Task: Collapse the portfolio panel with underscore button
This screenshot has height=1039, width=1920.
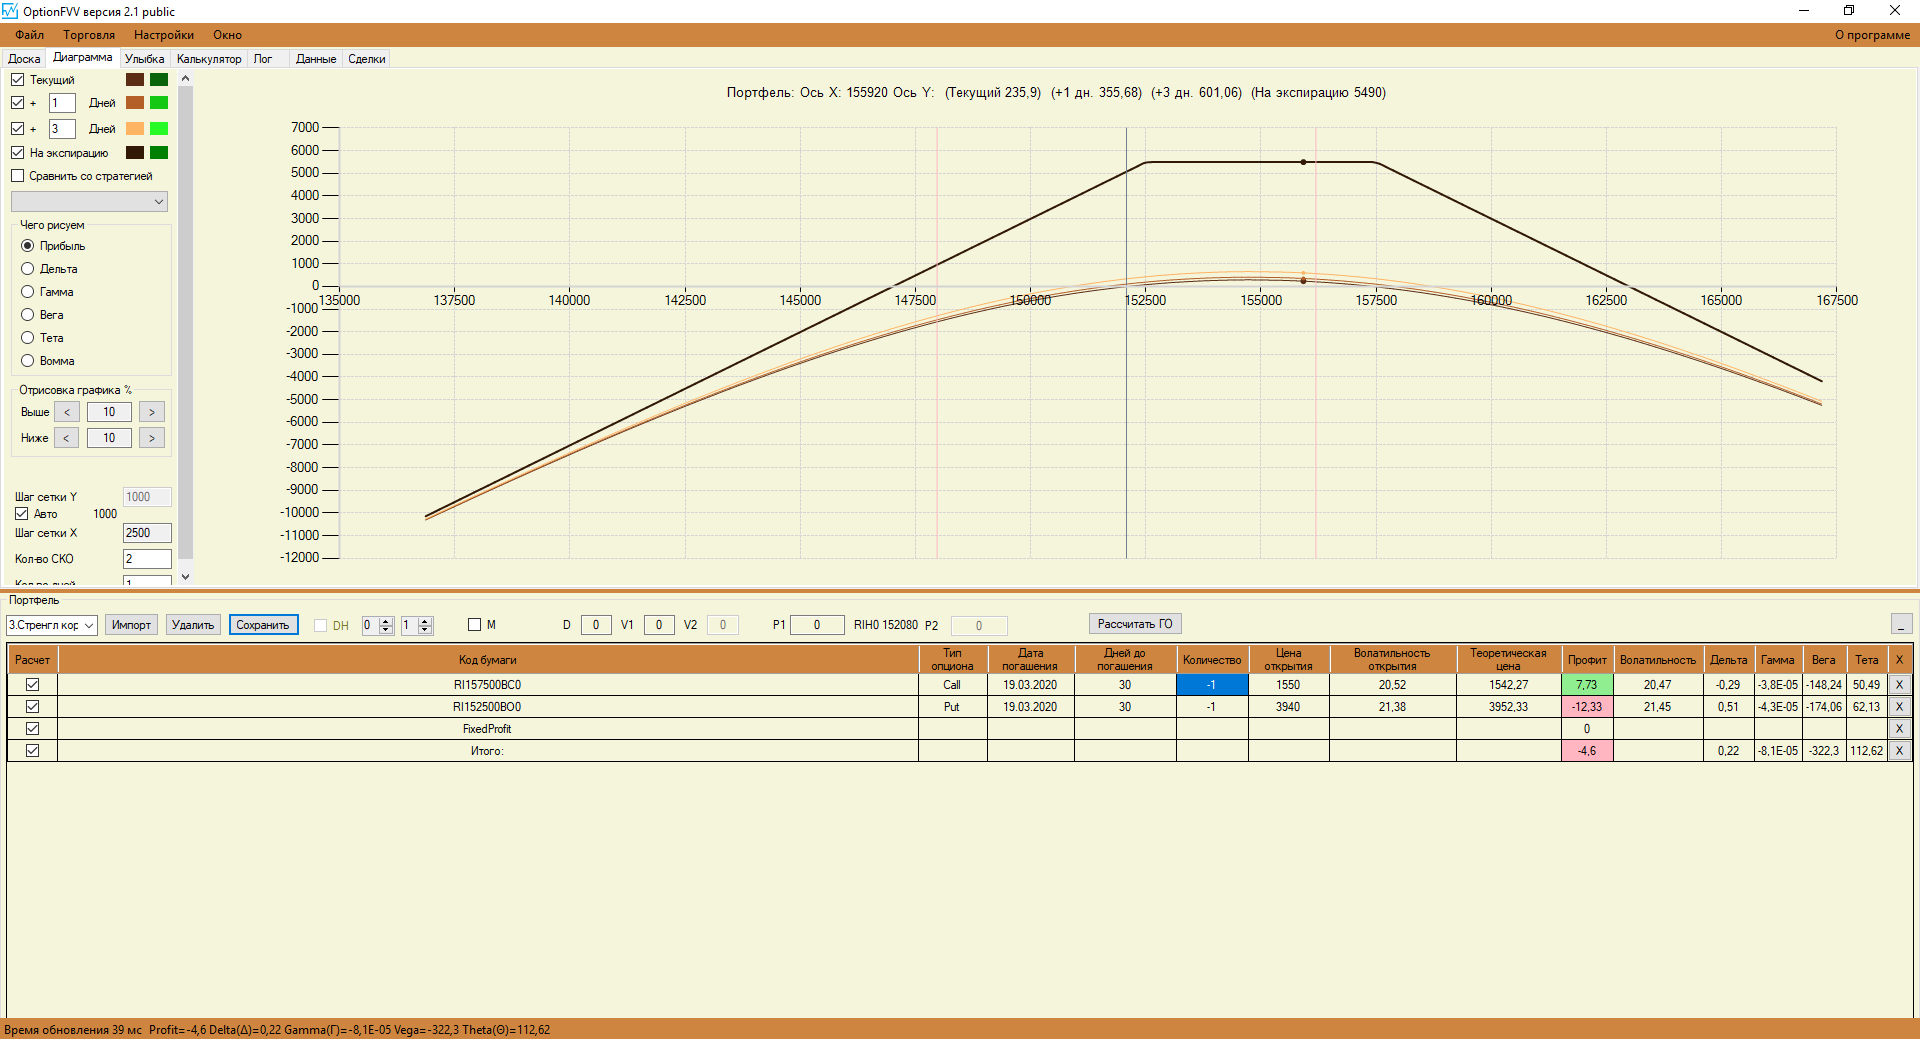Action: 1901,624
